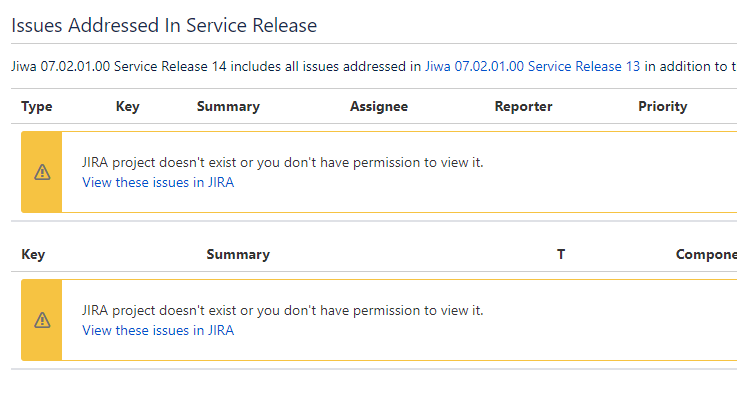Viewport: 737px width, 403px height.
Task: Open Jiwa 07.02.01.00 Service Release 13 link
Action: coord(532,66)
